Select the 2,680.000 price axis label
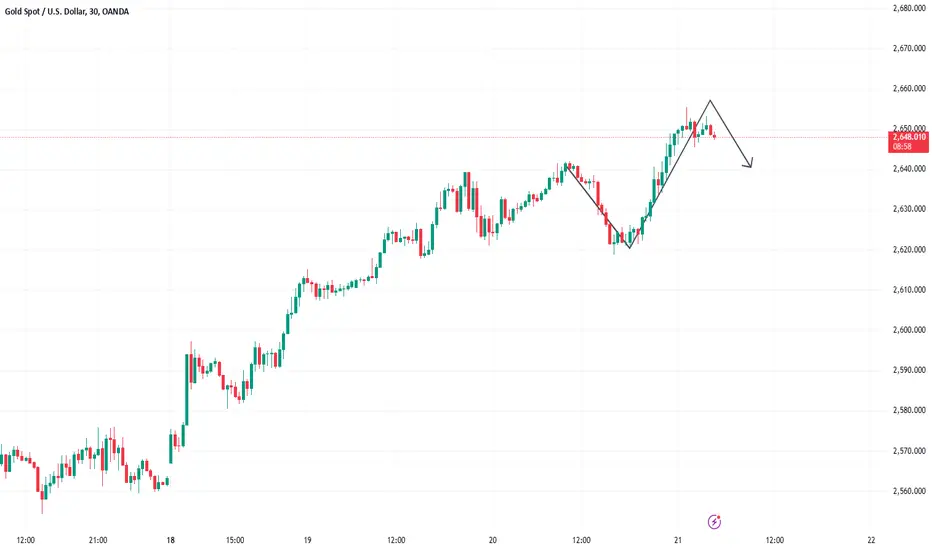The image size is (932, 550). point(909,8)
